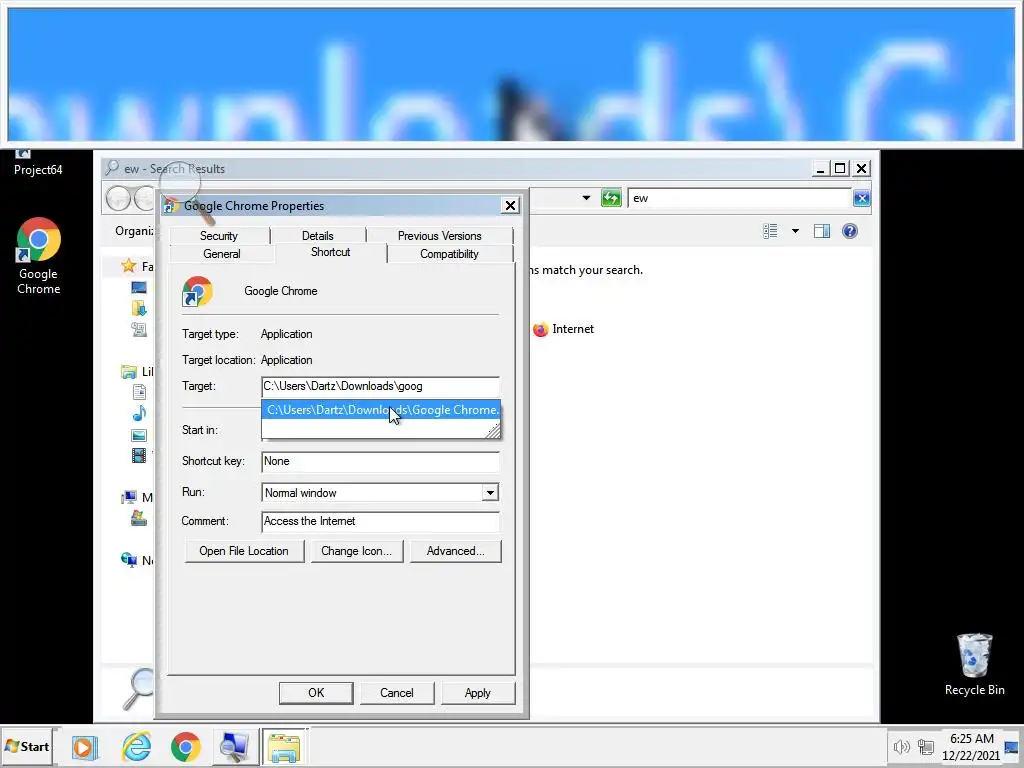Clear the Explorer search box with X
Image resolution: width=1024 pixels, height=768 pixels.
(861, 199)
